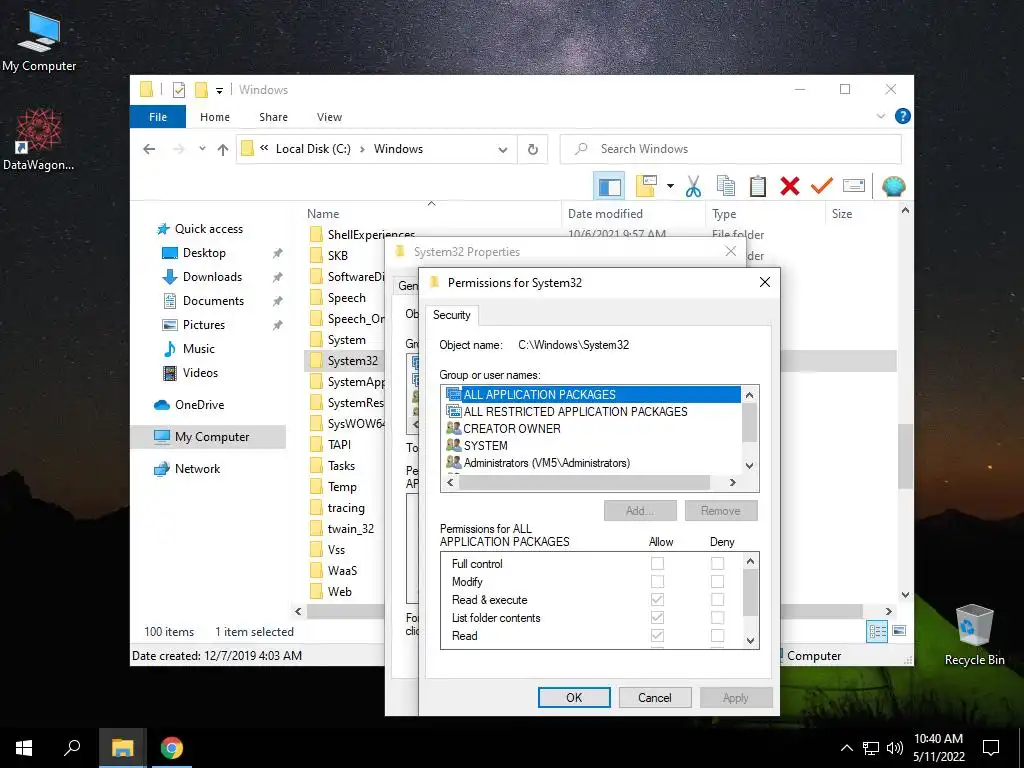Launch Chrome from the taskbar
The width and height of the screenshot is (1024, 768).
coord(172,748)
